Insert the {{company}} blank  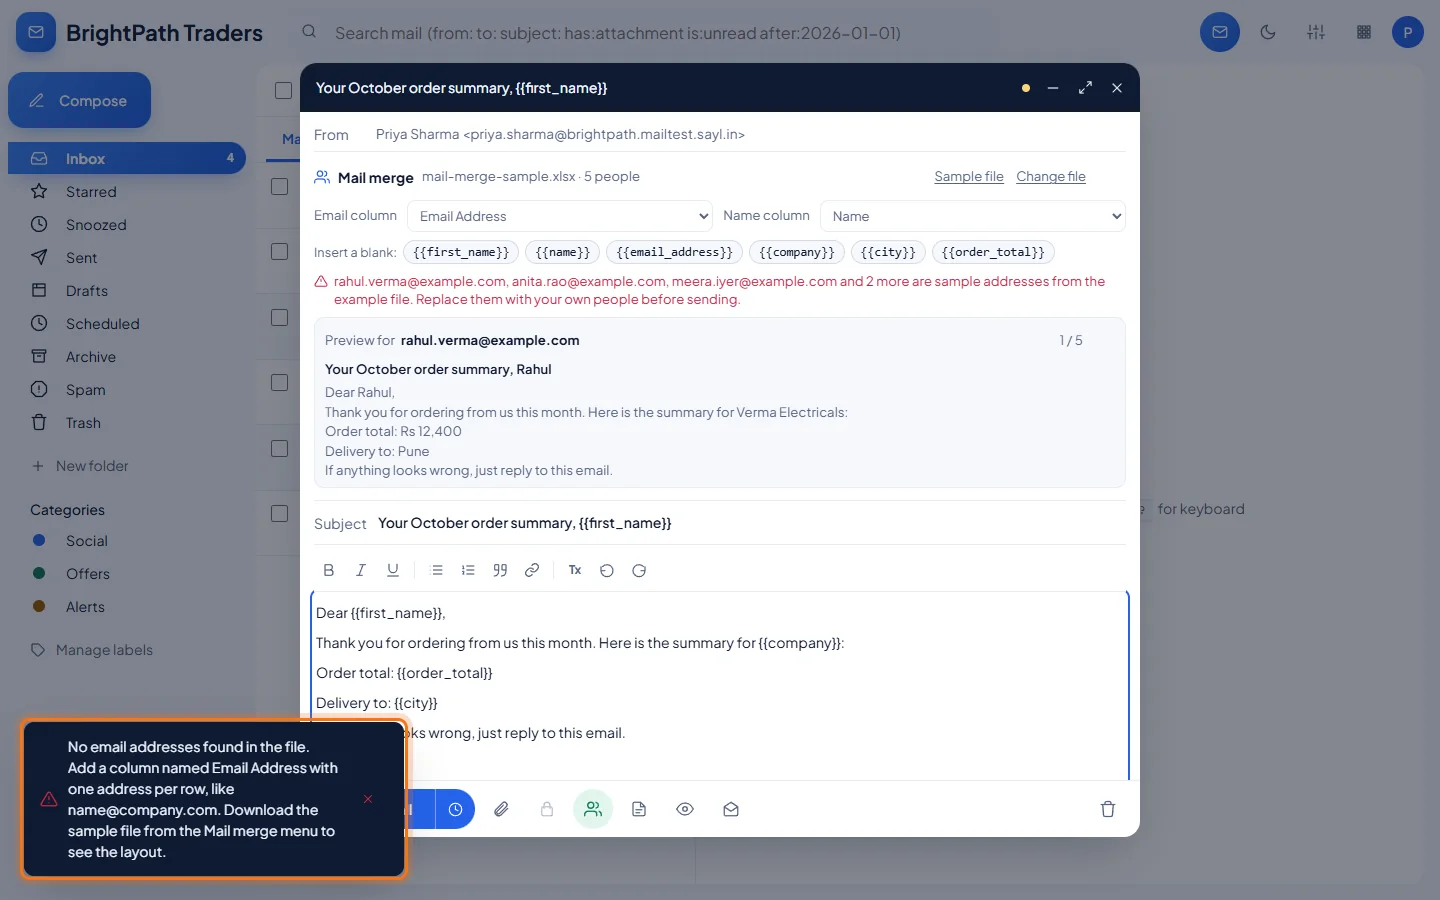coord(797,252)
